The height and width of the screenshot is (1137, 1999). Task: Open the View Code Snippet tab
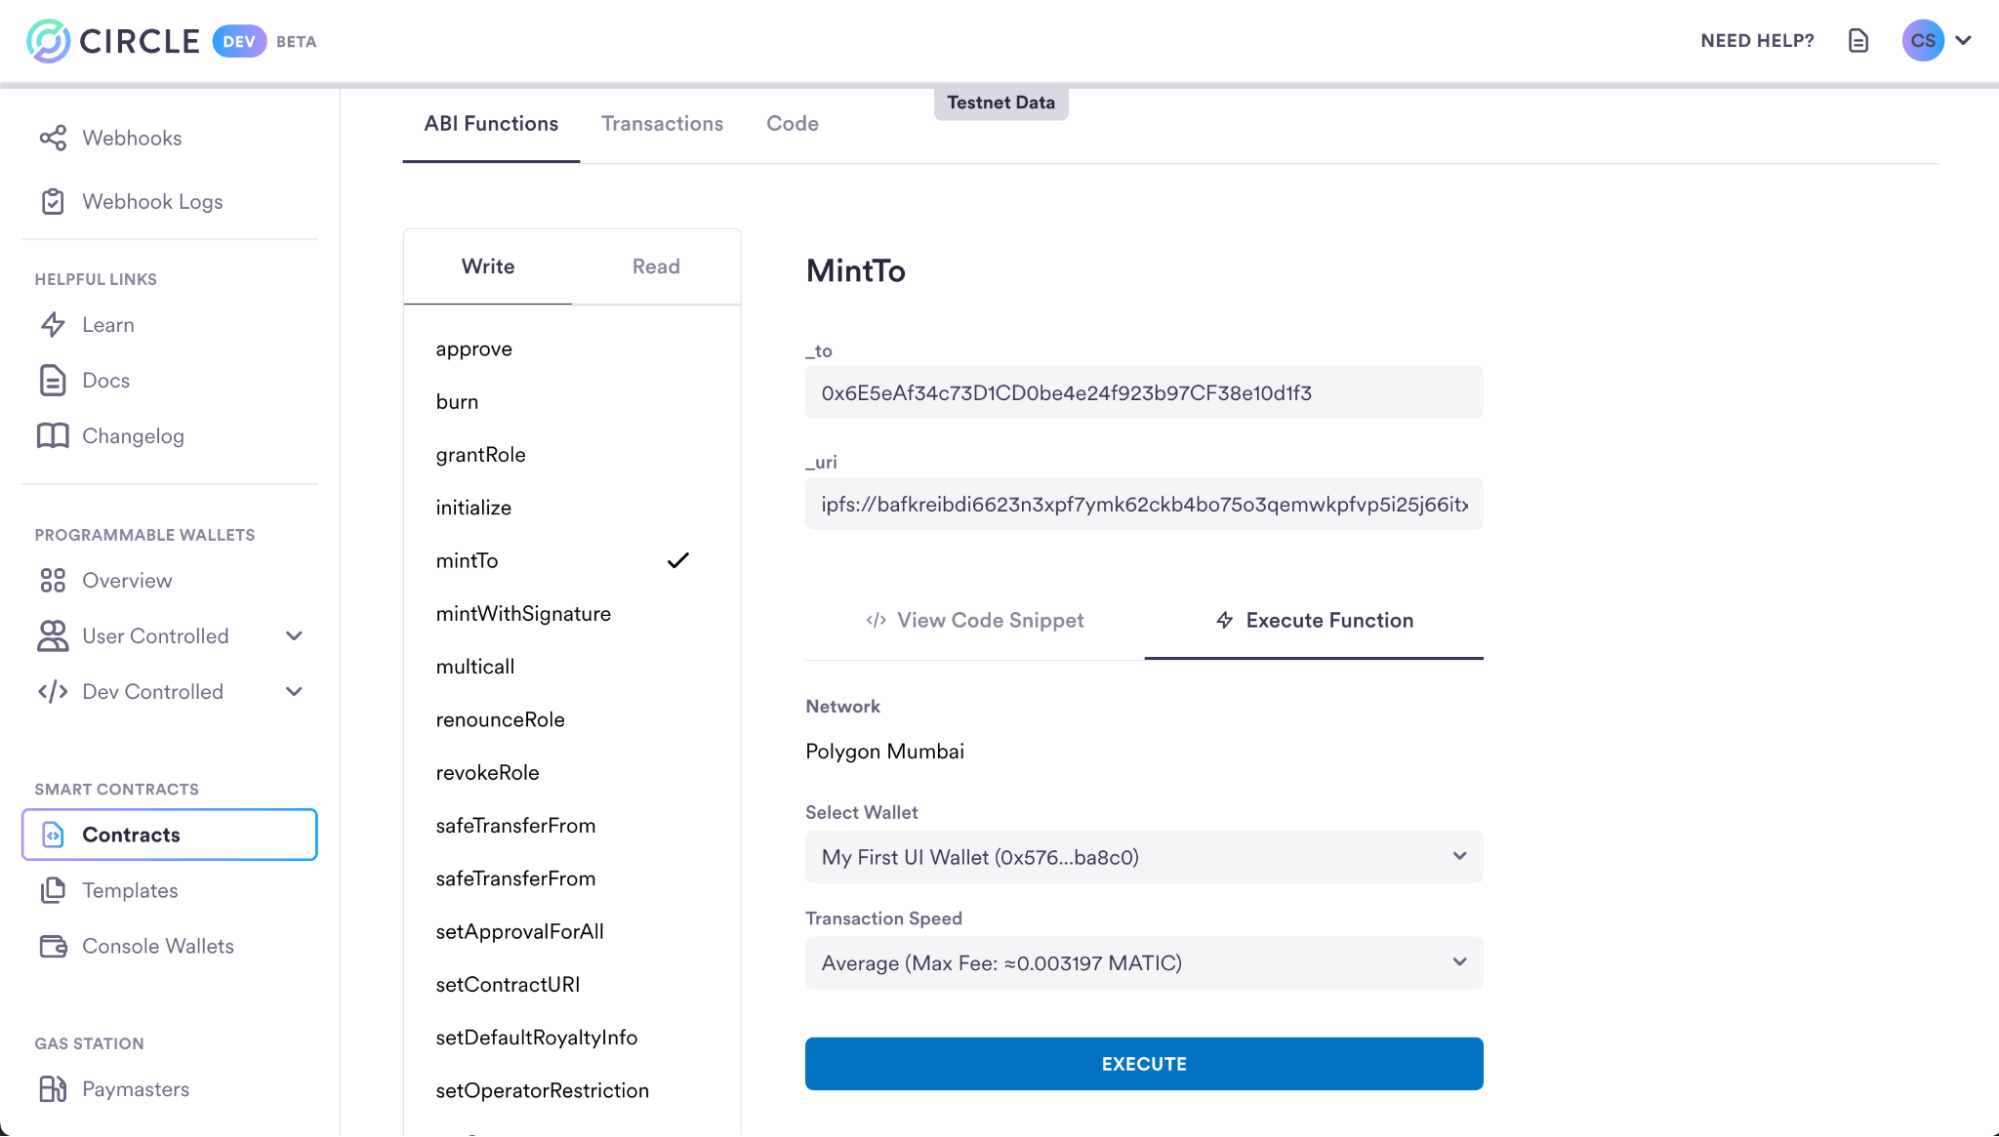pyautogui.click(x=975, y=621)
